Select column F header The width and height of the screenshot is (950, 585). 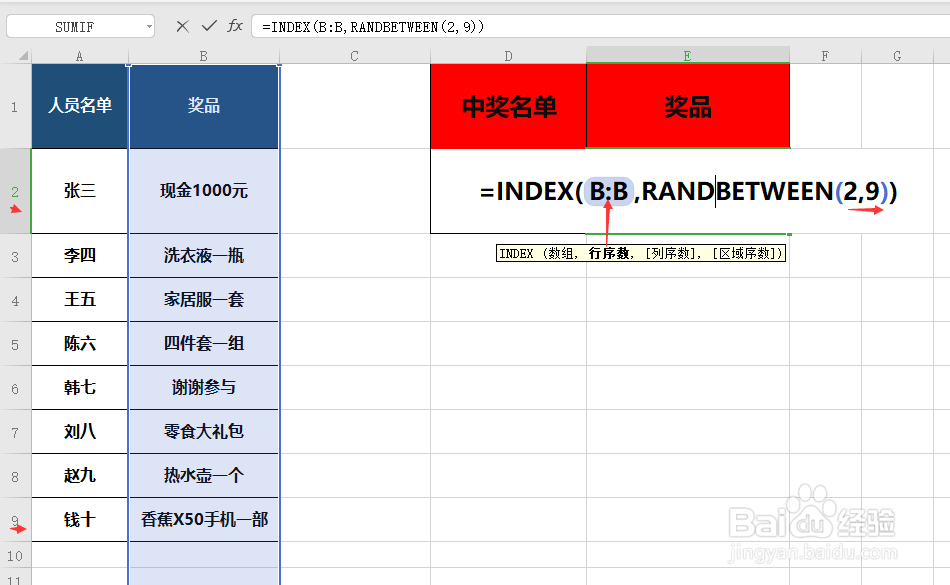tap(825, 56)
